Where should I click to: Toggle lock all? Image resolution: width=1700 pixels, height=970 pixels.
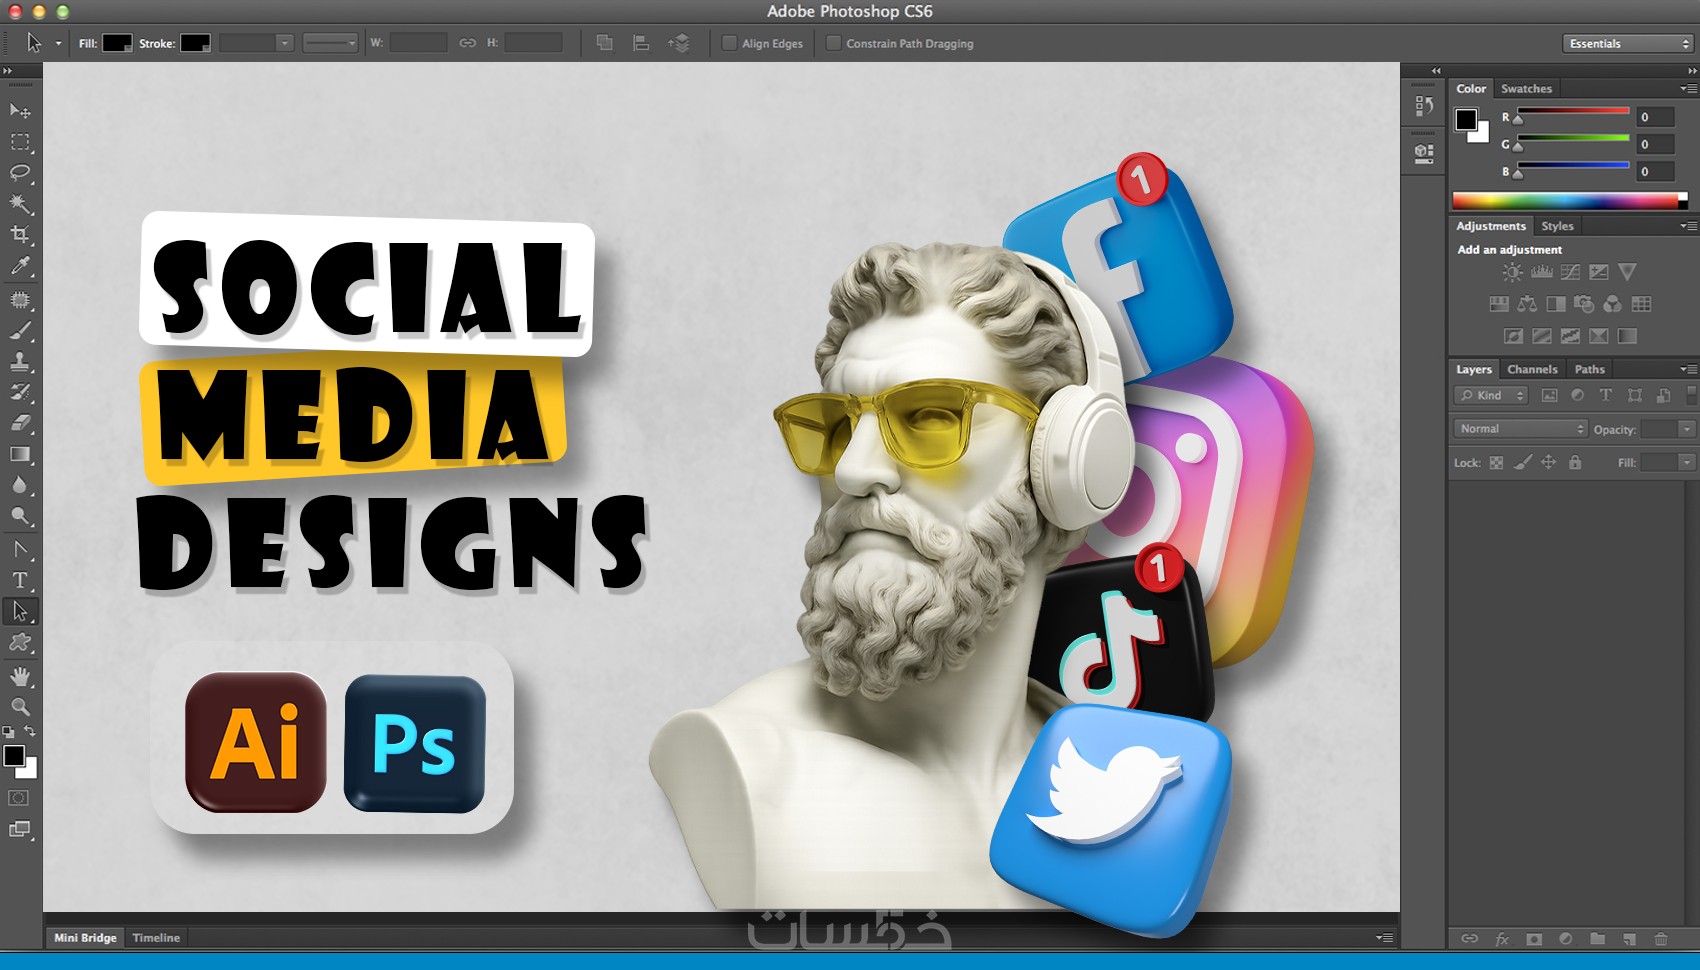1575,462
